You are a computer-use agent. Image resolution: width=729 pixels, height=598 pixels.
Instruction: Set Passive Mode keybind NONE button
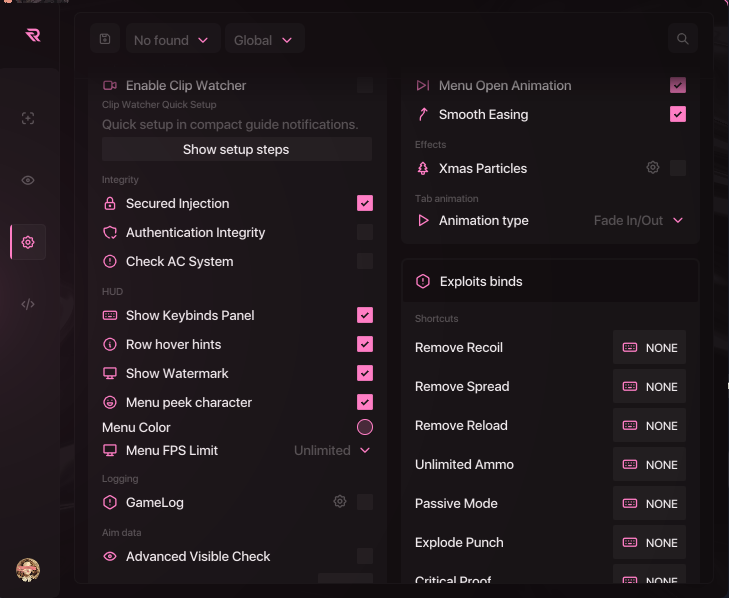(649, 504)
